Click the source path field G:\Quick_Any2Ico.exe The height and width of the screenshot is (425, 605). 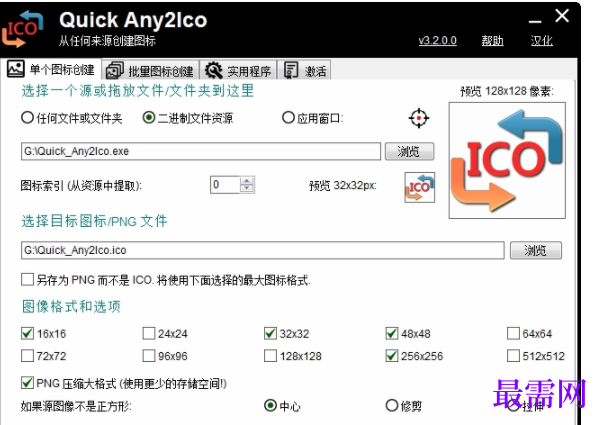pos(201,151)
